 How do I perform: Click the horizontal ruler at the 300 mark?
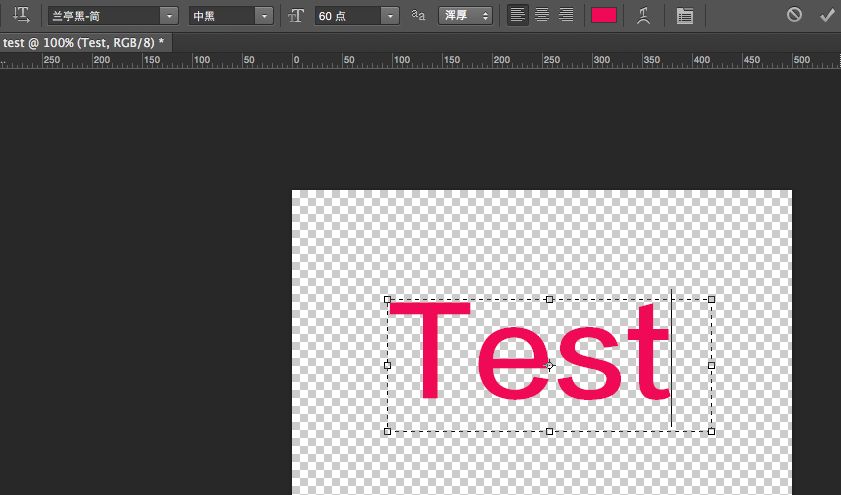(x=601, y=60)
